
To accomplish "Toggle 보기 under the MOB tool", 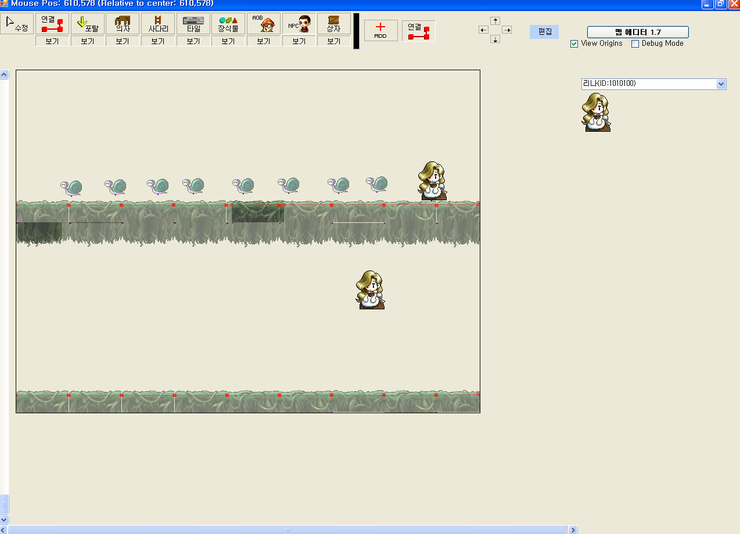I will pos(263,41).
